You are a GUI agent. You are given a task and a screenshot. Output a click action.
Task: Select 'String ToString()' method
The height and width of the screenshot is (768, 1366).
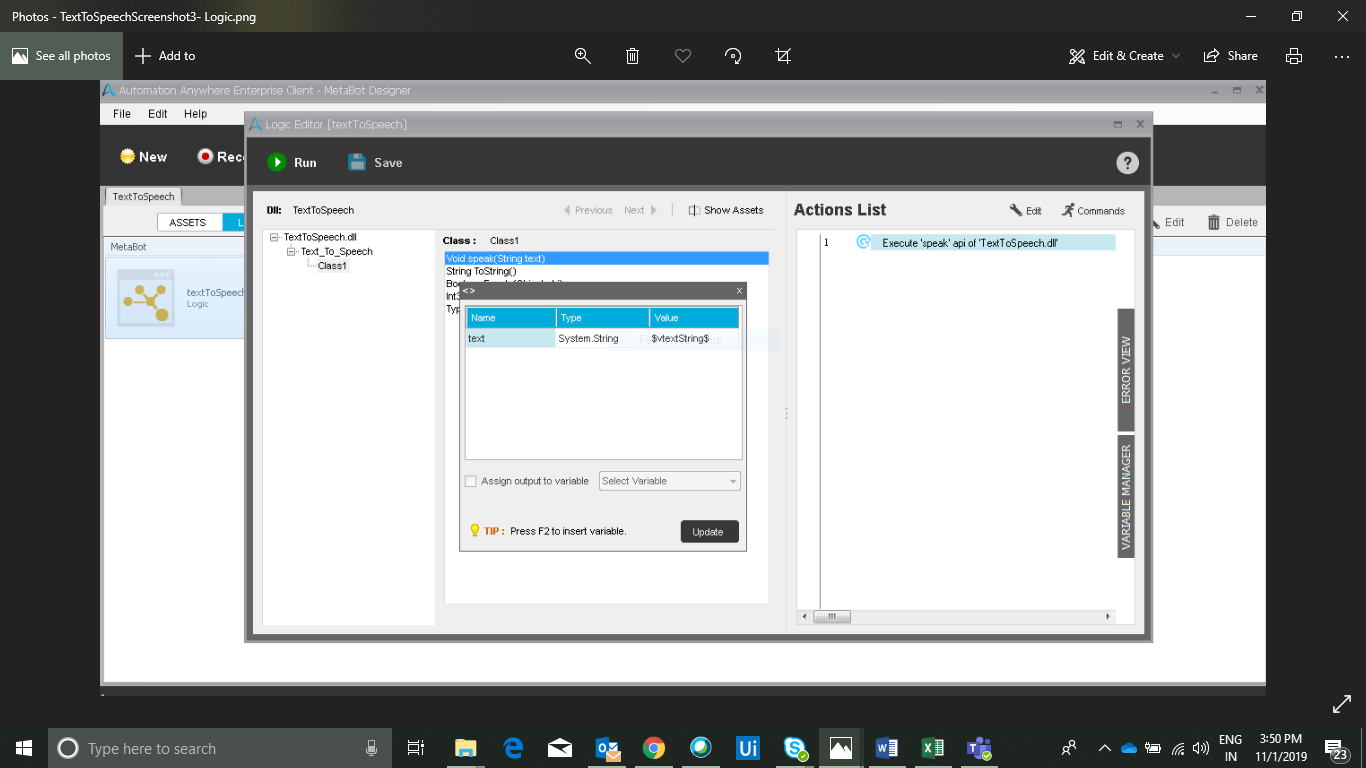pos(607,271)
